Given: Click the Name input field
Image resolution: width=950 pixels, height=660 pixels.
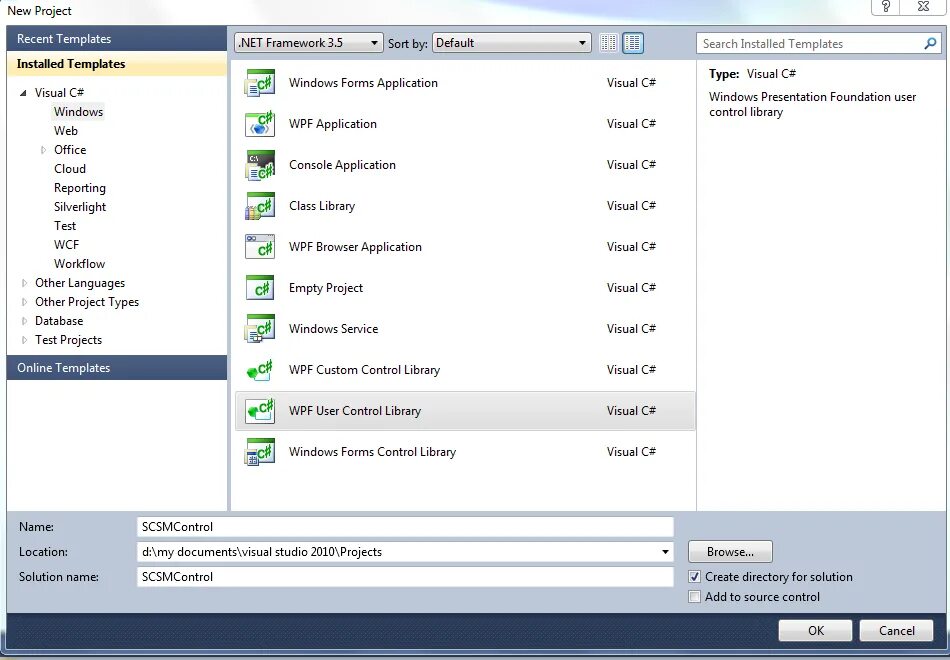Looking at the screenshot, I should pyautogui.click(x=405, y=527).
